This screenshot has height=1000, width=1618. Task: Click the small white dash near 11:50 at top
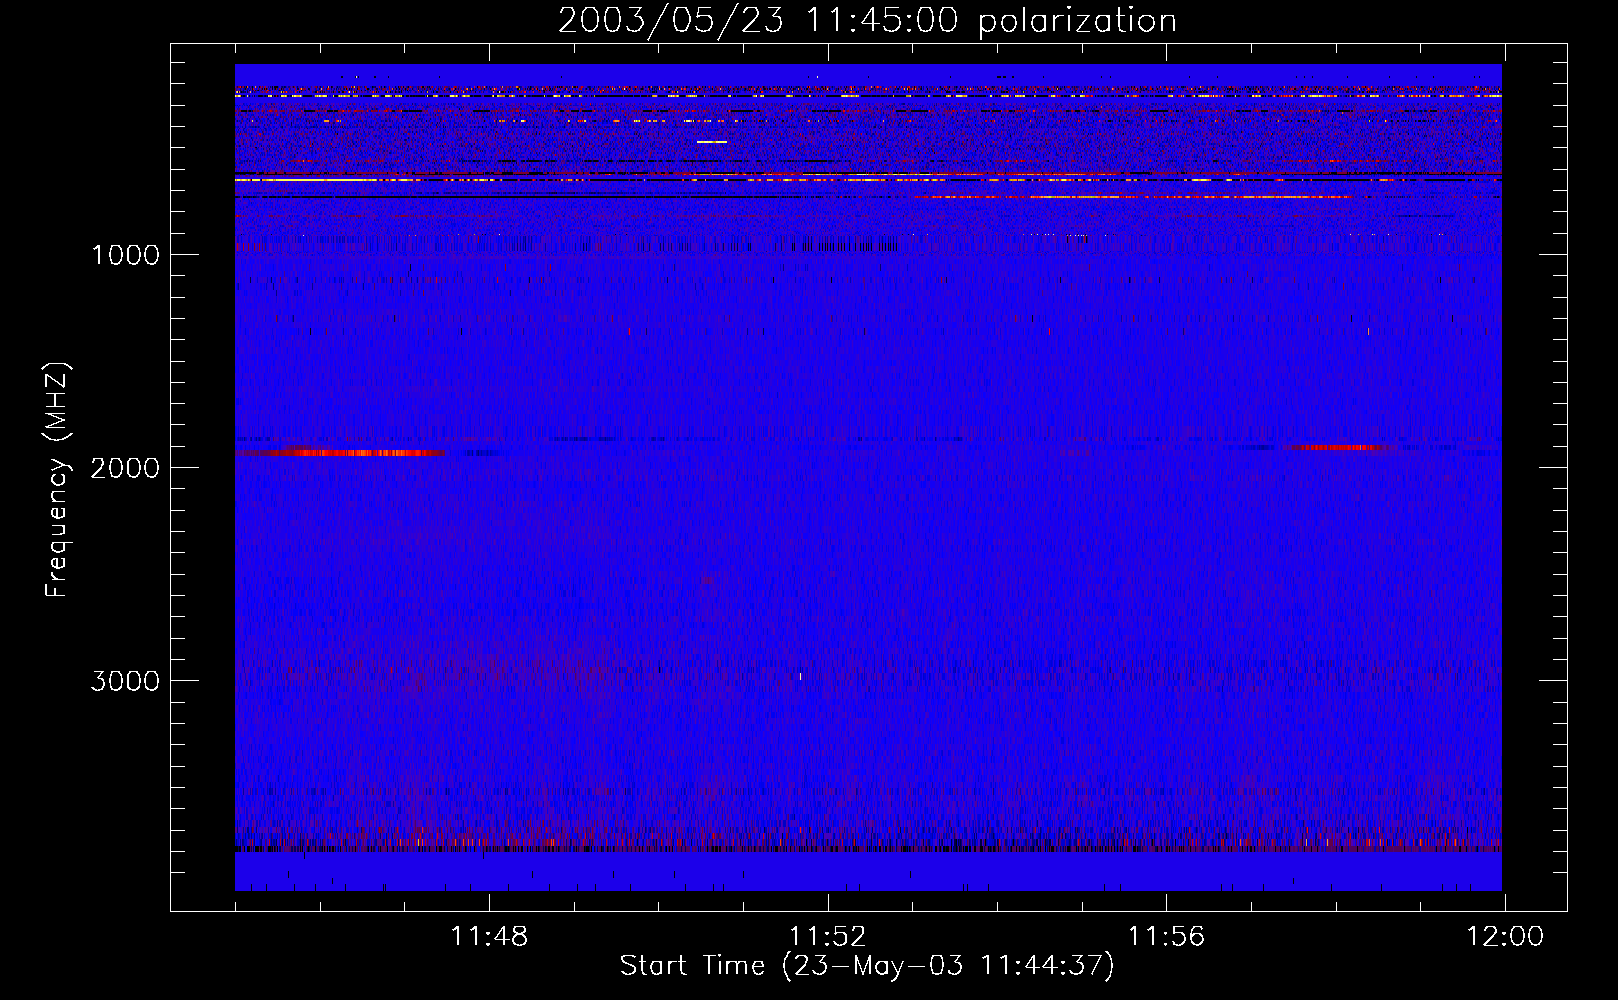click(x=712, y=142)
